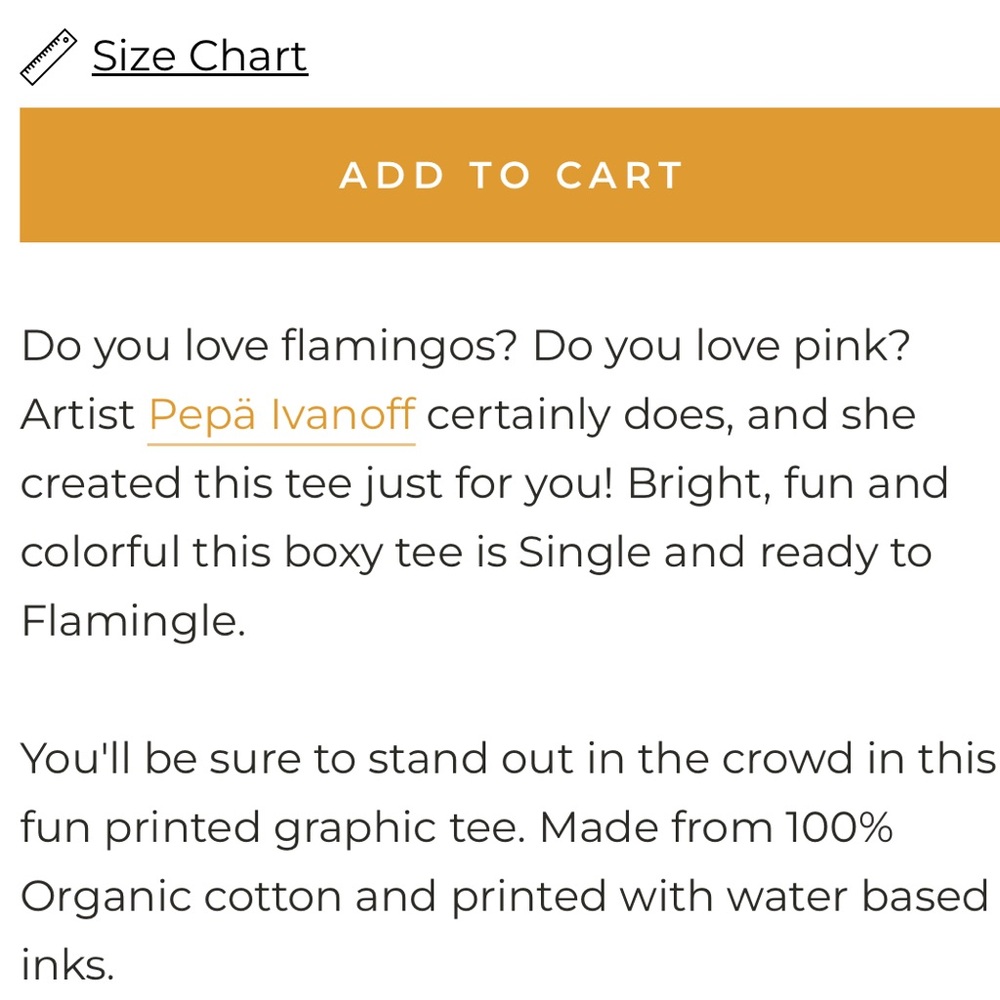Click the text 'Do you love pink?'
The height and width of the screenshot is (1000, 1000).
(x=721, y=346)
